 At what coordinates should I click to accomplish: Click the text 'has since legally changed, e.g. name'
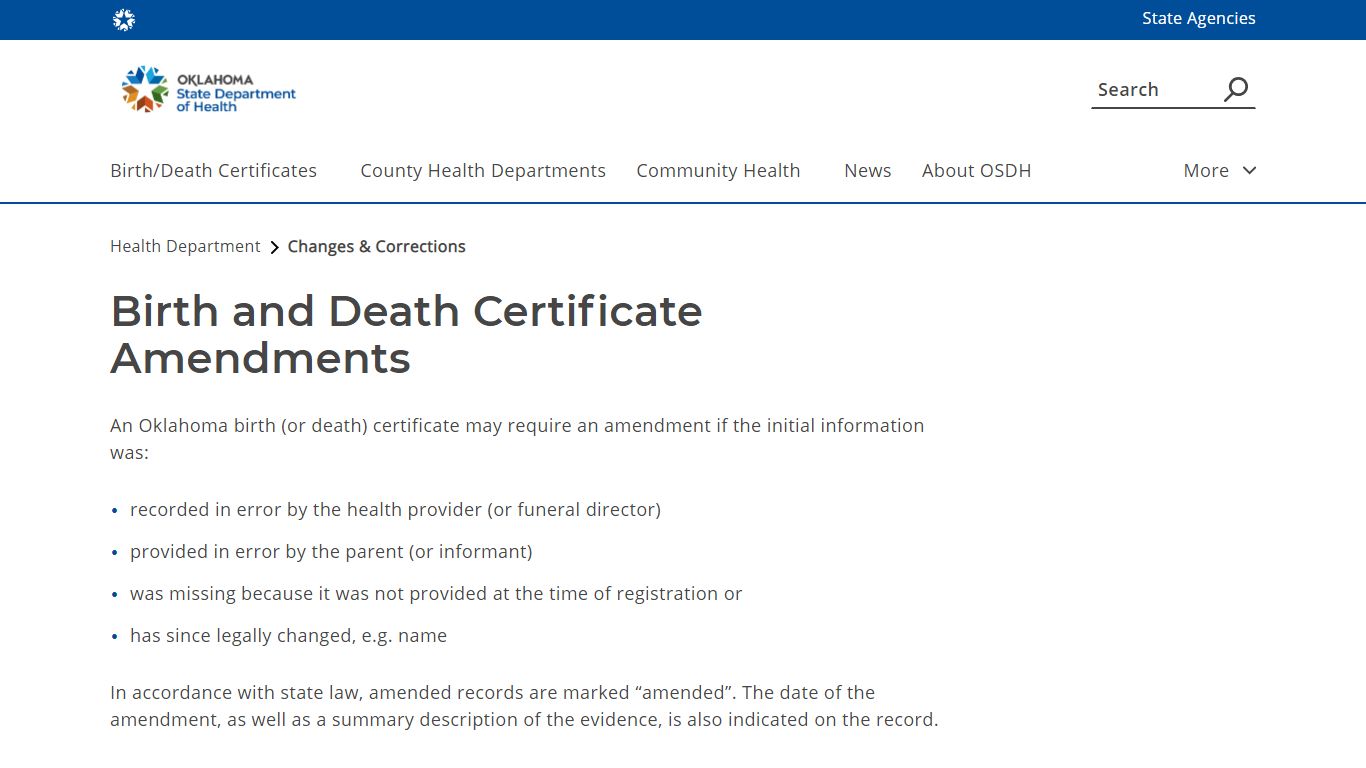pyautogui.click(x=288, y=635)
